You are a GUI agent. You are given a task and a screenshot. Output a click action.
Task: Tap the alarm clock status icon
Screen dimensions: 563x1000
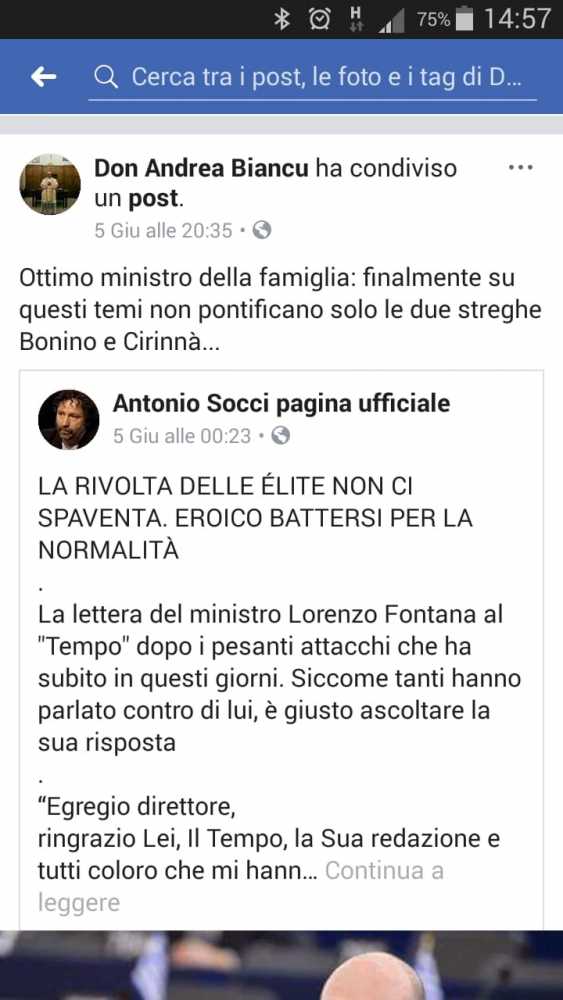[319, 20]
